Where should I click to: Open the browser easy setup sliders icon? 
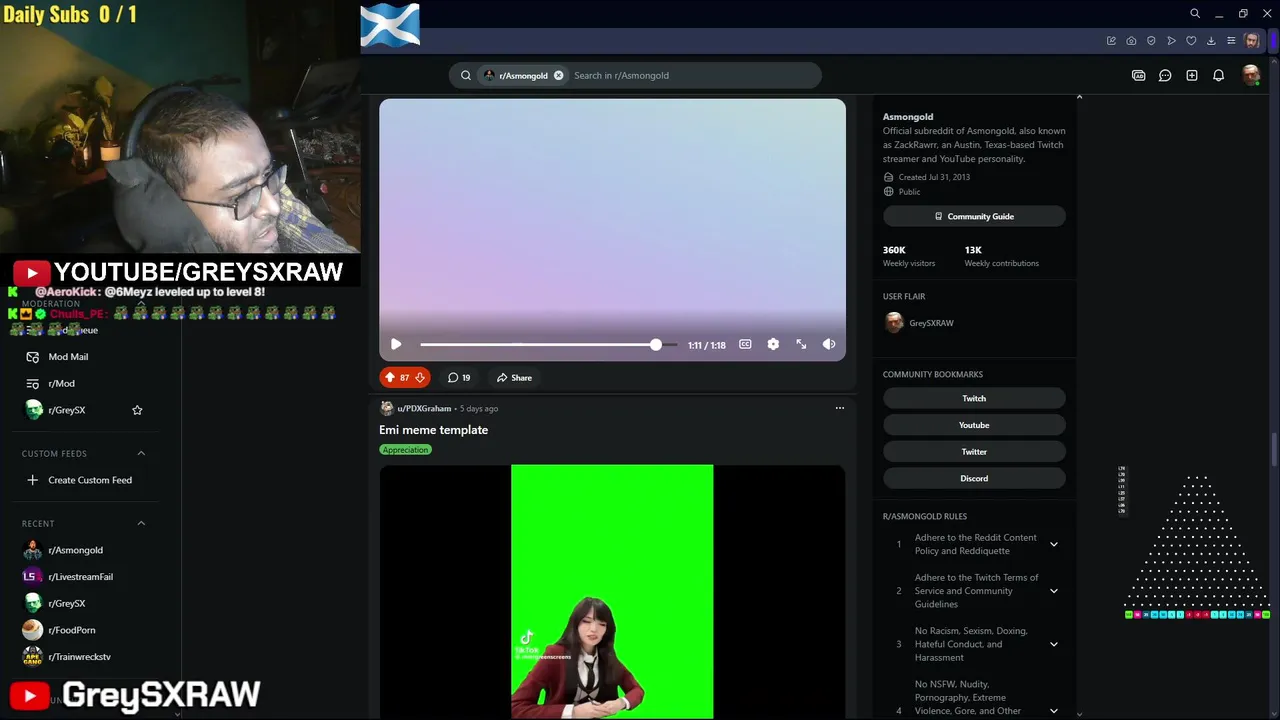[x=1231, y=41]
